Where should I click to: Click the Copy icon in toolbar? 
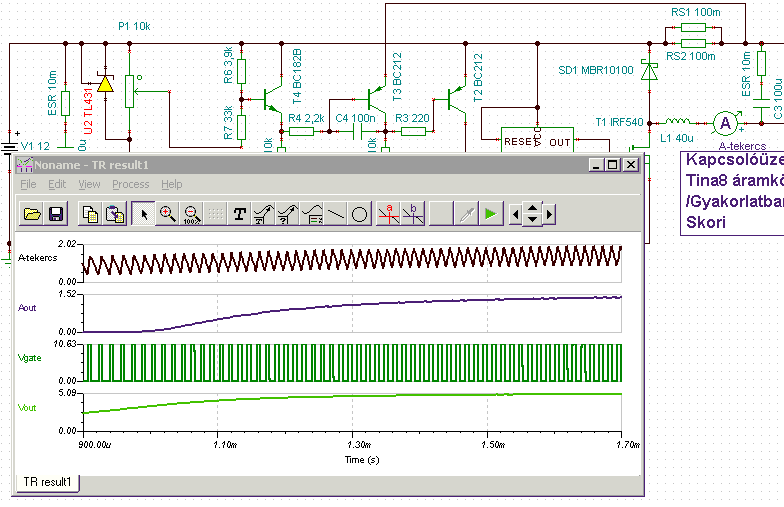click(90, 213)
